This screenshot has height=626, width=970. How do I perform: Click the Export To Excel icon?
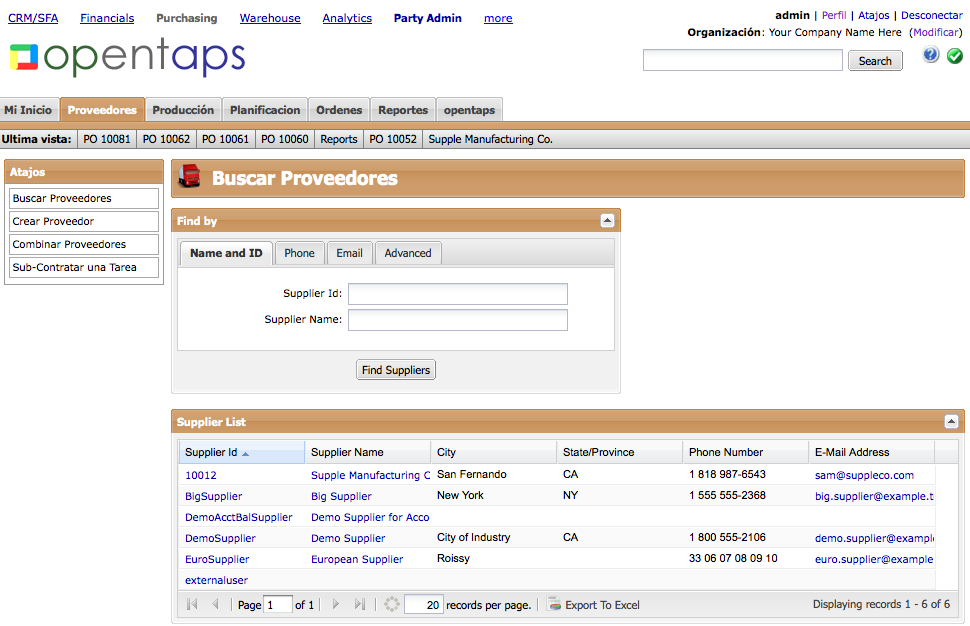point(554,604)
